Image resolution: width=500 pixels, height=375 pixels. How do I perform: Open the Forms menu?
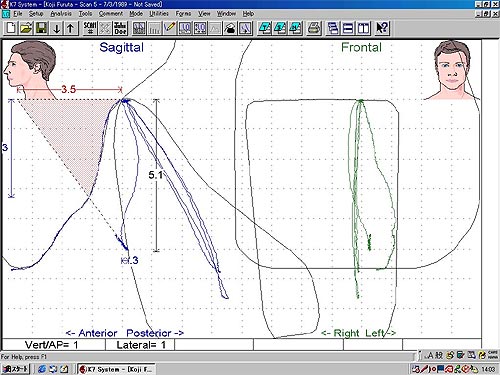183,14
